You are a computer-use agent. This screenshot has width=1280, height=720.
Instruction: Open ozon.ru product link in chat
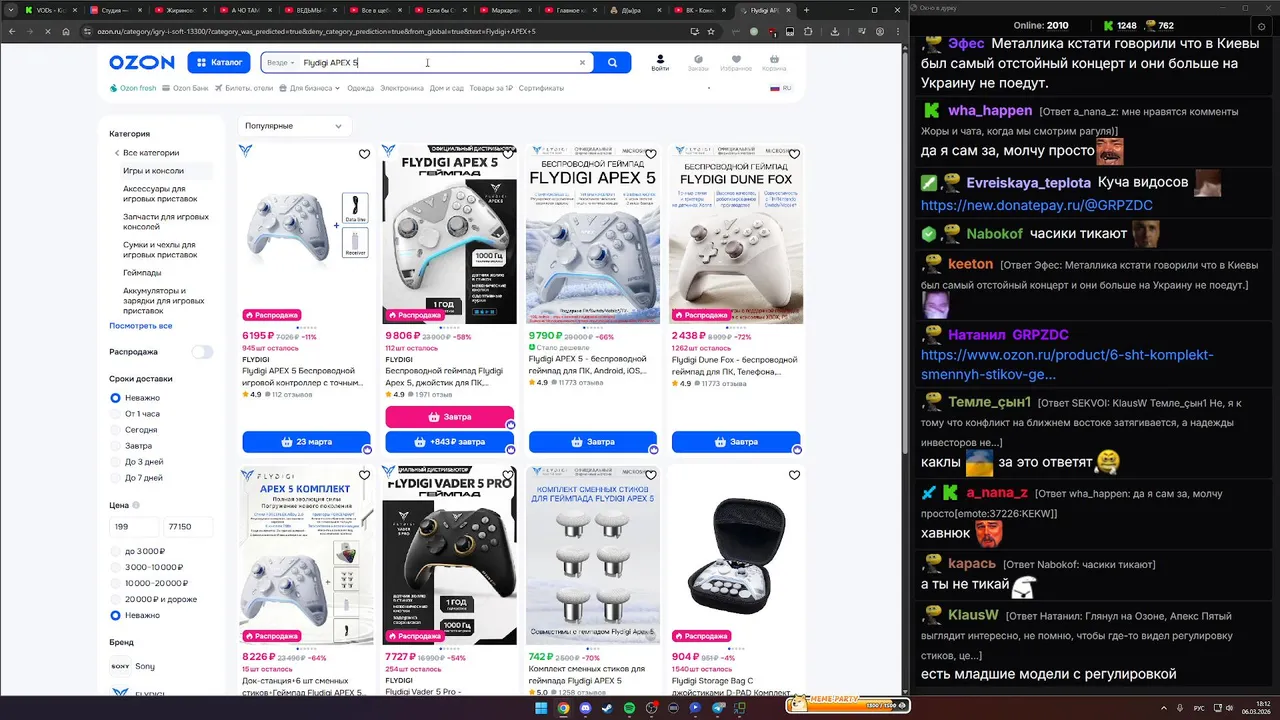point(1067,364)
